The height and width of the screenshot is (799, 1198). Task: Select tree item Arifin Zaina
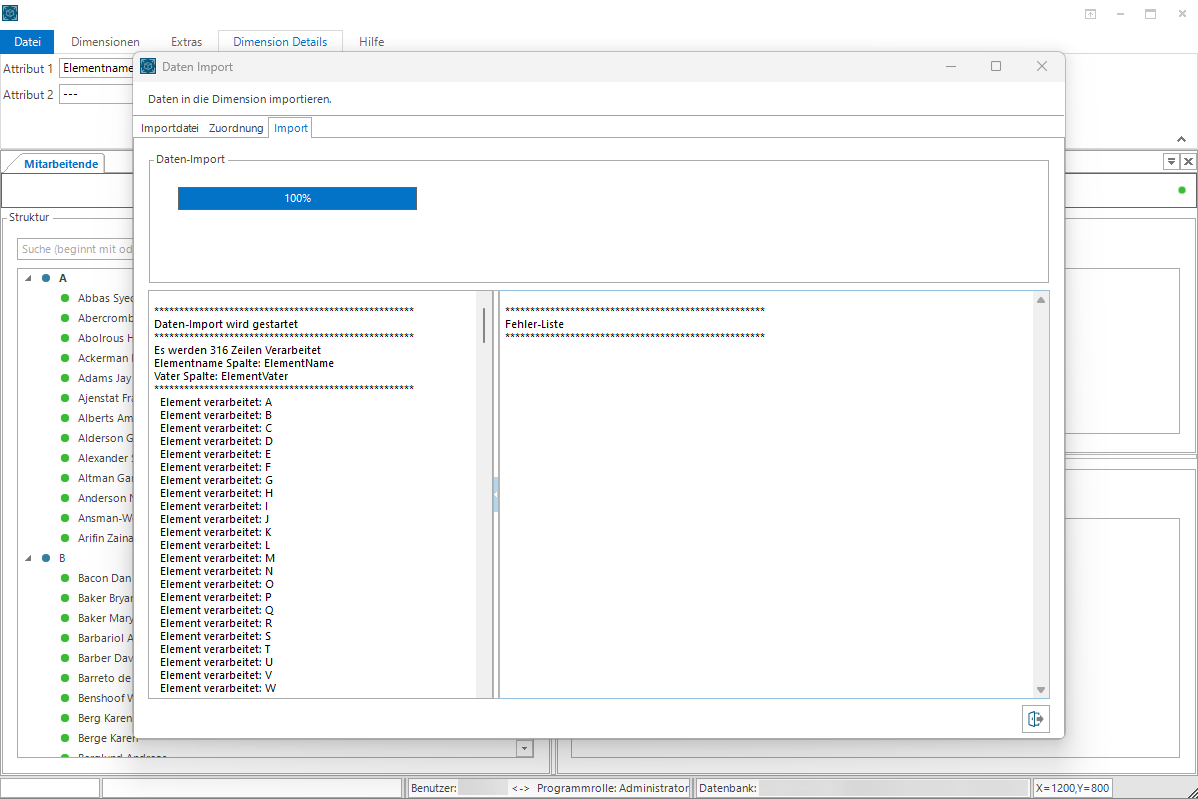pyautogui.click(x=105, y=538)
